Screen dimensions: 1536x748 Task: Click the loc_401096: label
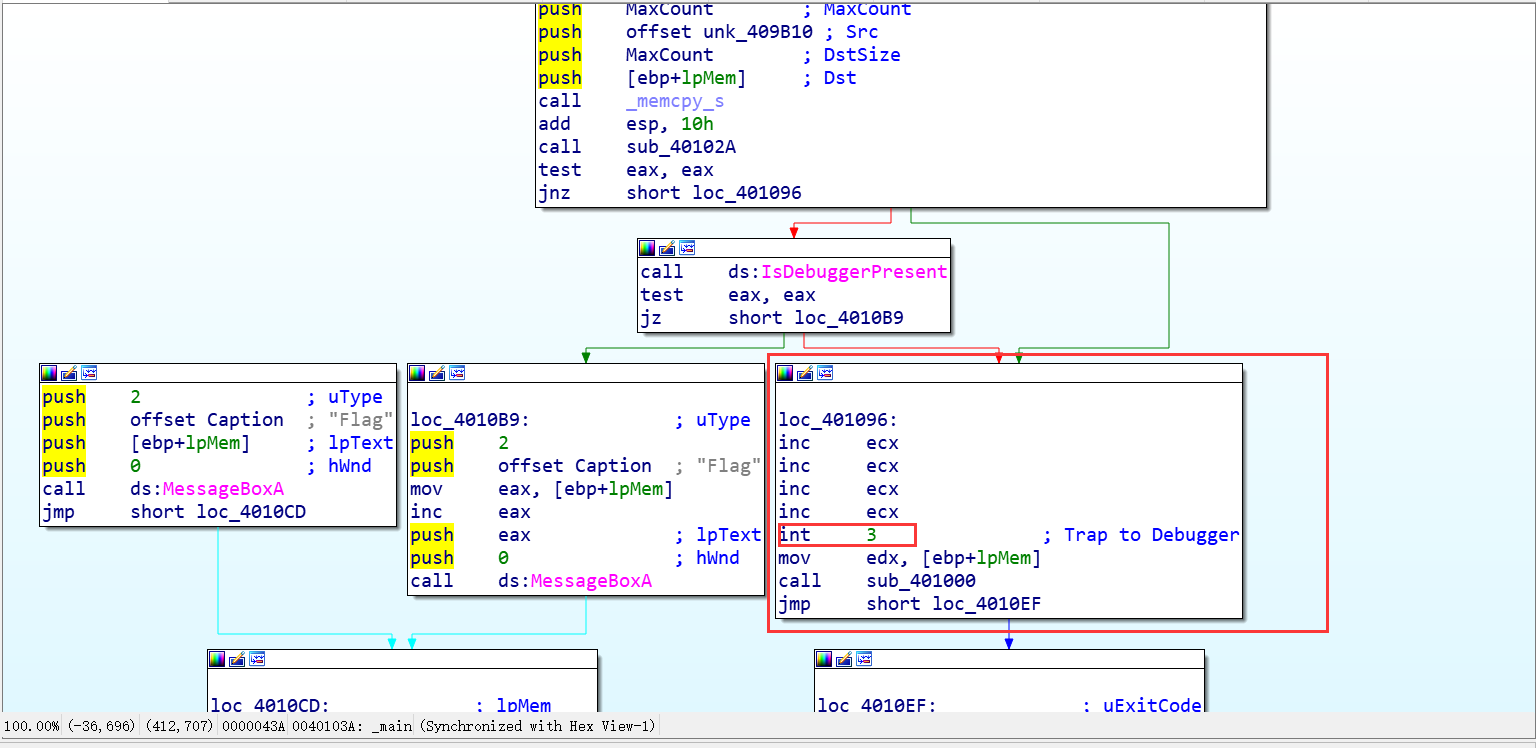coord(838,420)
